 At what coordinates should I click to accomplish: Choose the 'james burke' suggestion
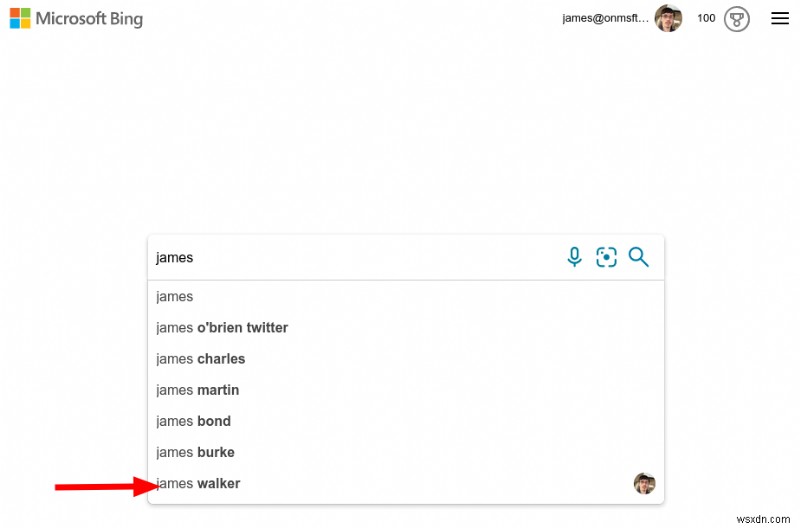pyautogui.click(x=406, y=452)
